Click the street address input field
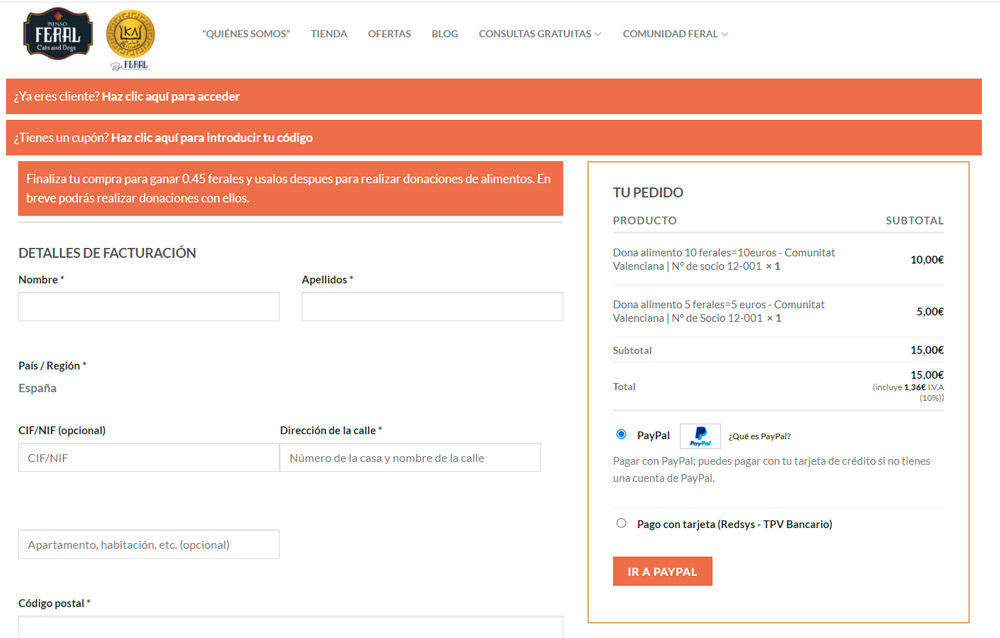Image resolution: width=1000 pixels, height=638 pixels. (410, 458)
